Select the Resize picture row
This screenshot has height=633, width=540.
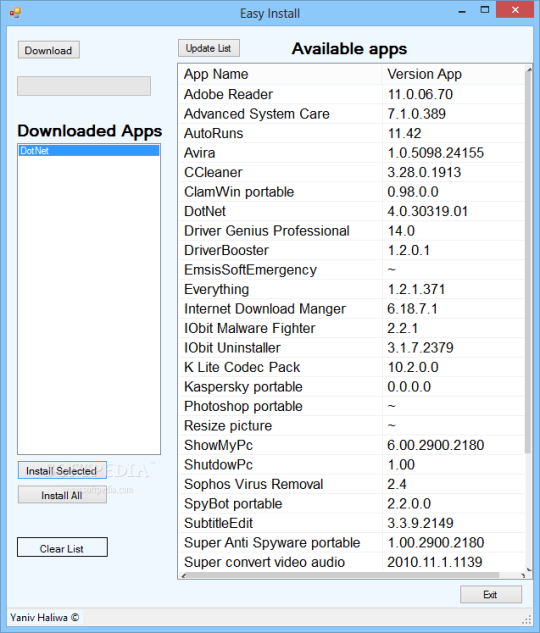[352, 425]
